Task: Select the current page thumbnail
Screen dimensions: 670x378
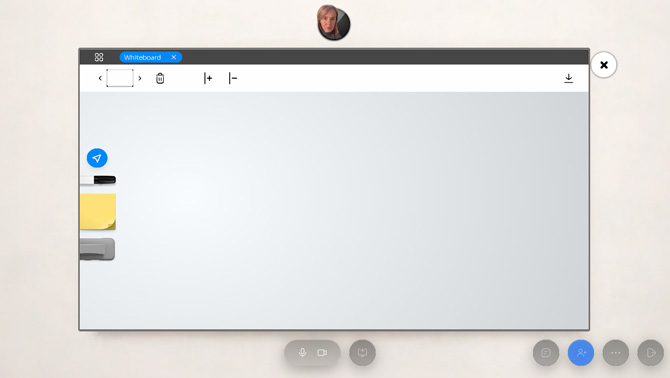Action: coord(120,78)
